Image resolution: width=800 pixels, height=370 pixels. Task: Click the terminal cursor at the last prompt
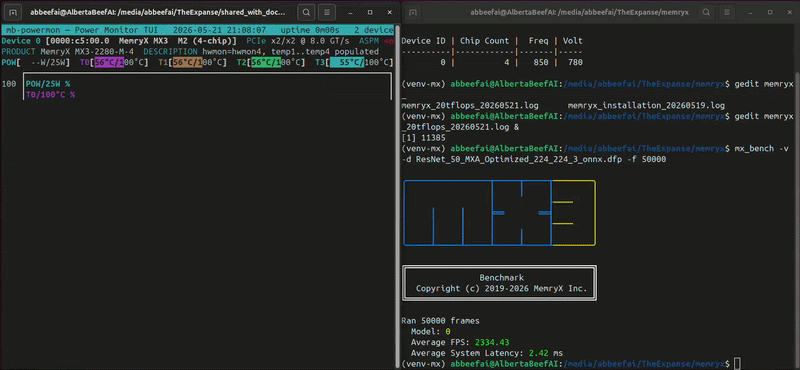coord(736,363)
